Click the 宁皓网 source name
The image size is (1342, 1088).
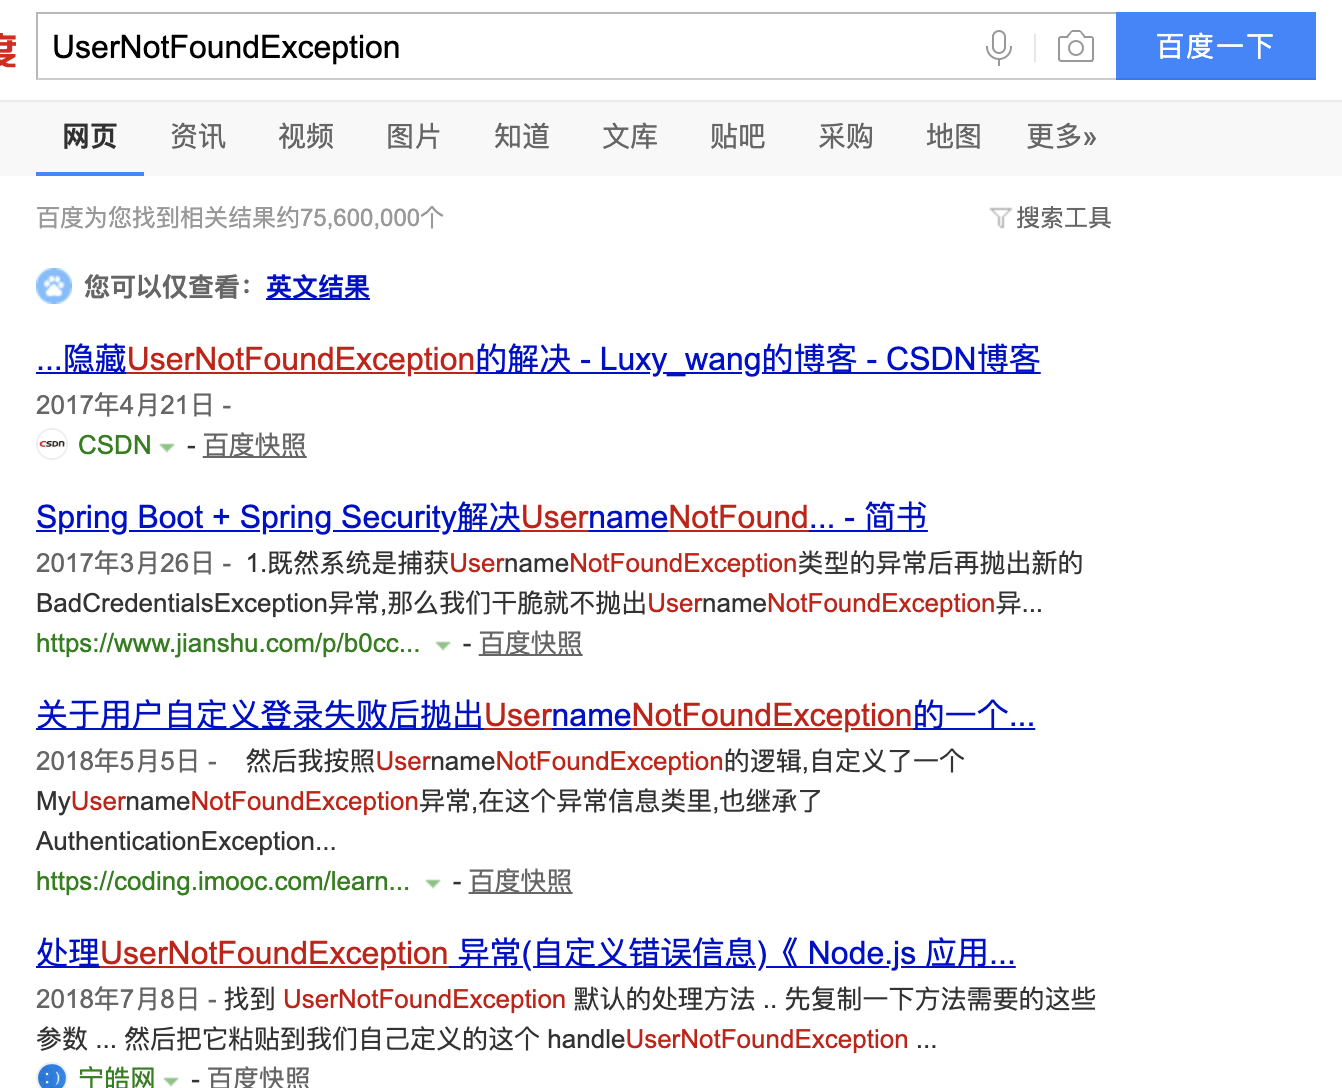click(x=116, y=1077)
